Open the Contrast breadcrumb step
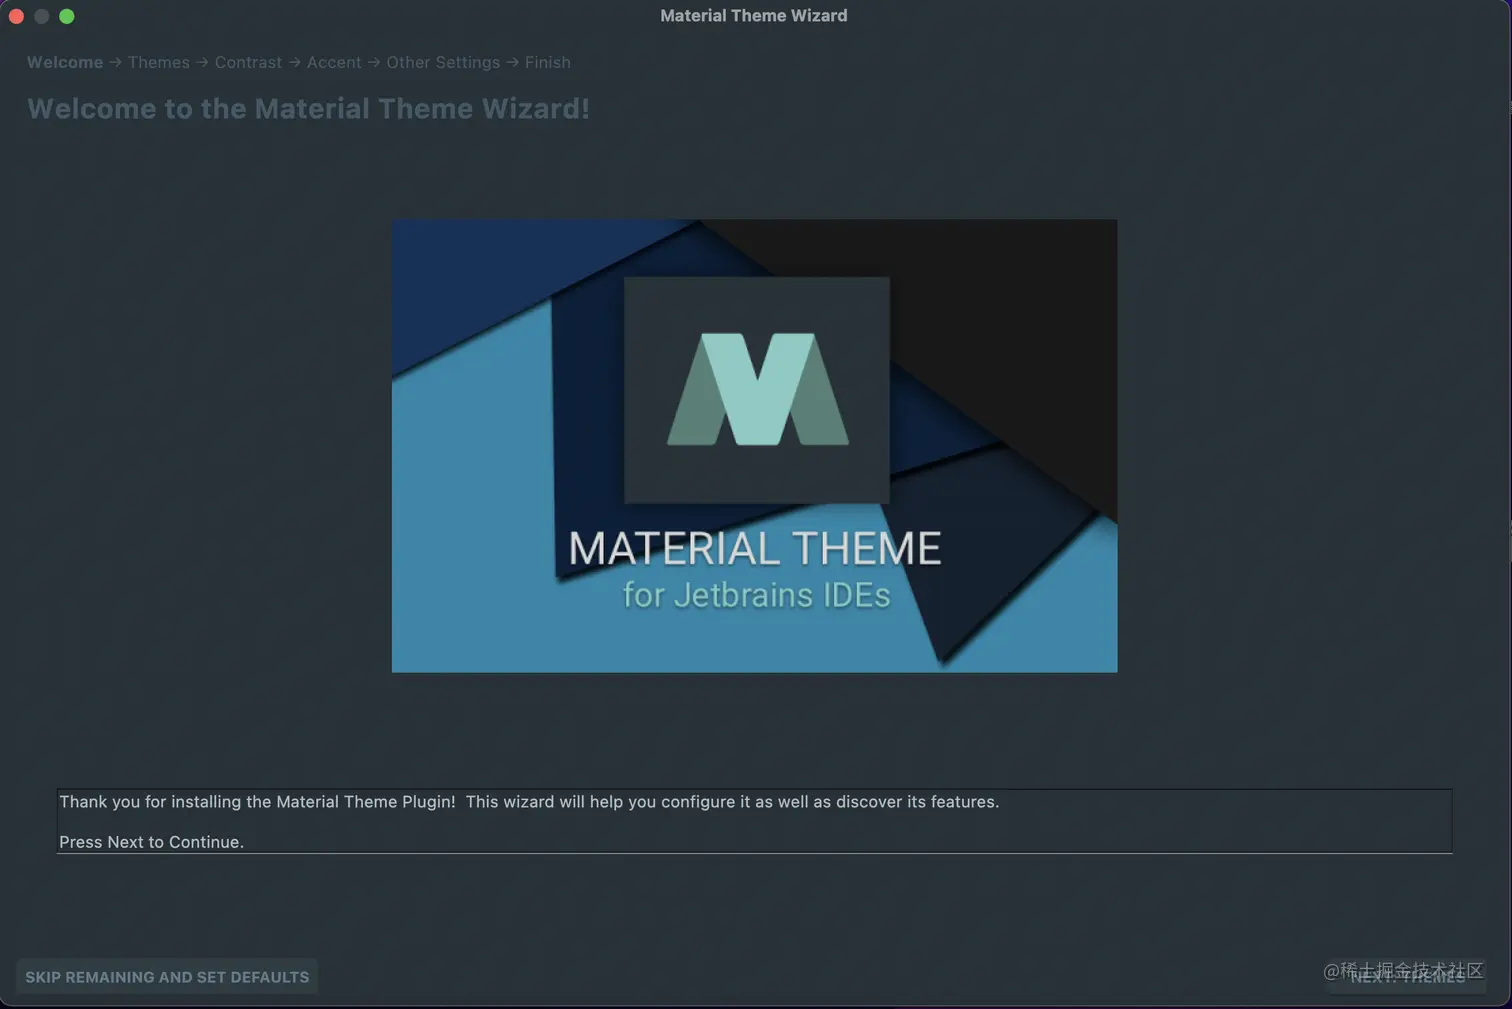Screen dimensions: 1512x1009 tap(248, 62)
